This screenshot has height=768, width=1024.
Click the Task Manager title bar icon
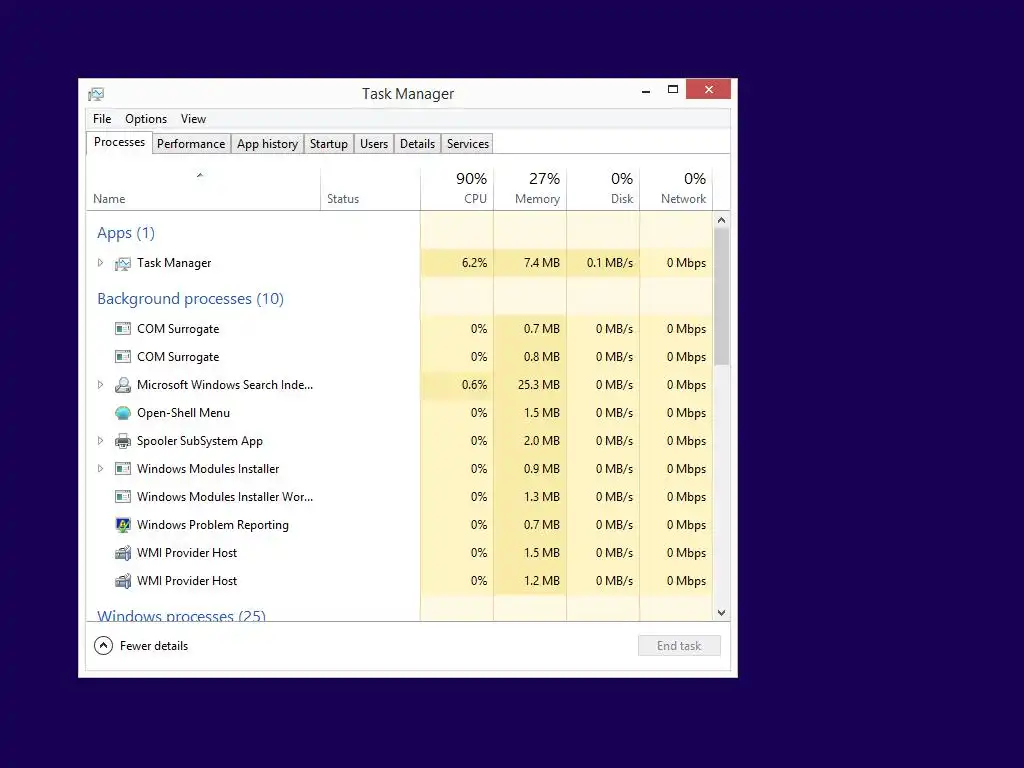coord(96,94)
